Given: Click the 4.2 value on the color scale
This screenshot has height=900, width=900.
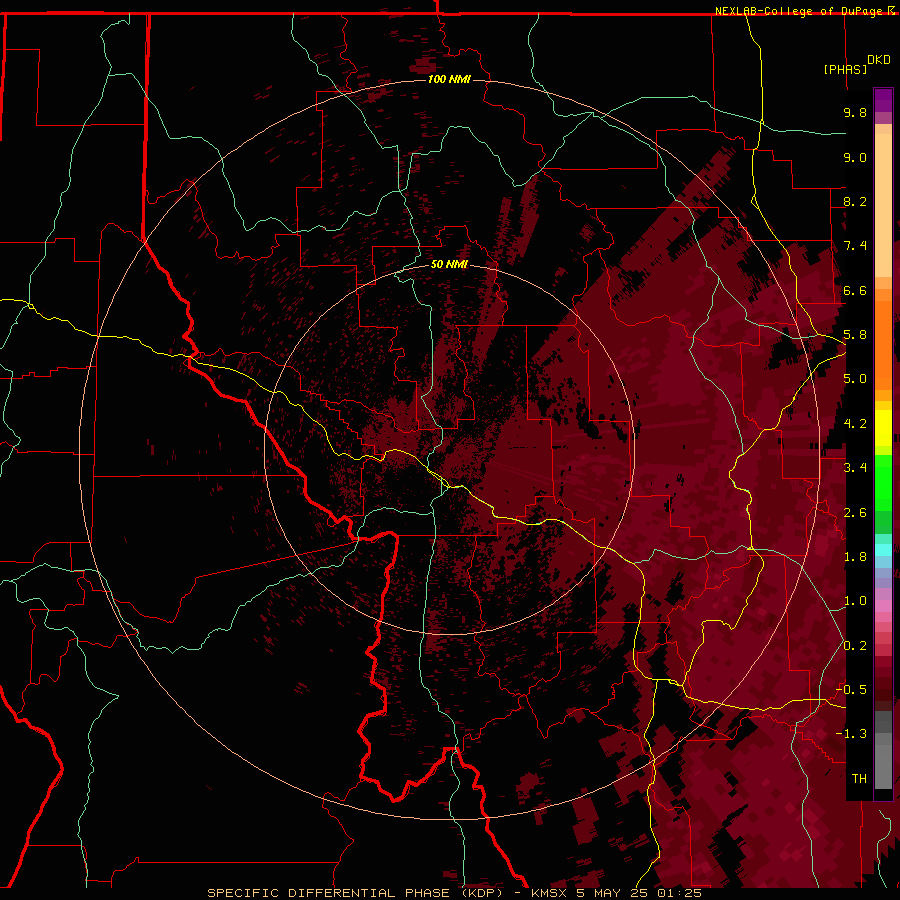Looking at the screenshot, I should (x=855, y=424).
